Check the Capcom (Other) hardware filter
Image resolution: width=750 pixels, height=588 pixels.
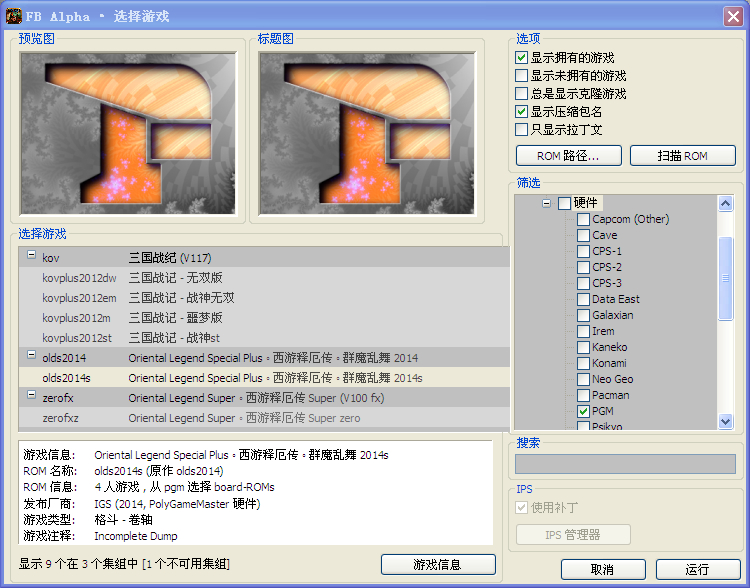pos(583,219)
